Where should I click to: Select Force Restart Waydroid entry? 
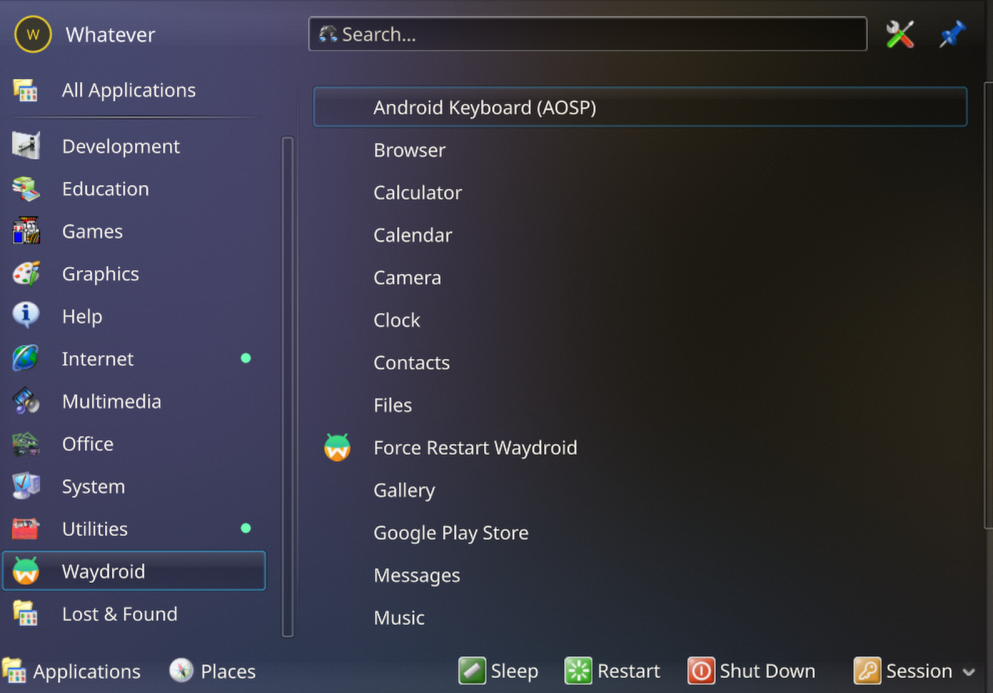pos(640,447)
